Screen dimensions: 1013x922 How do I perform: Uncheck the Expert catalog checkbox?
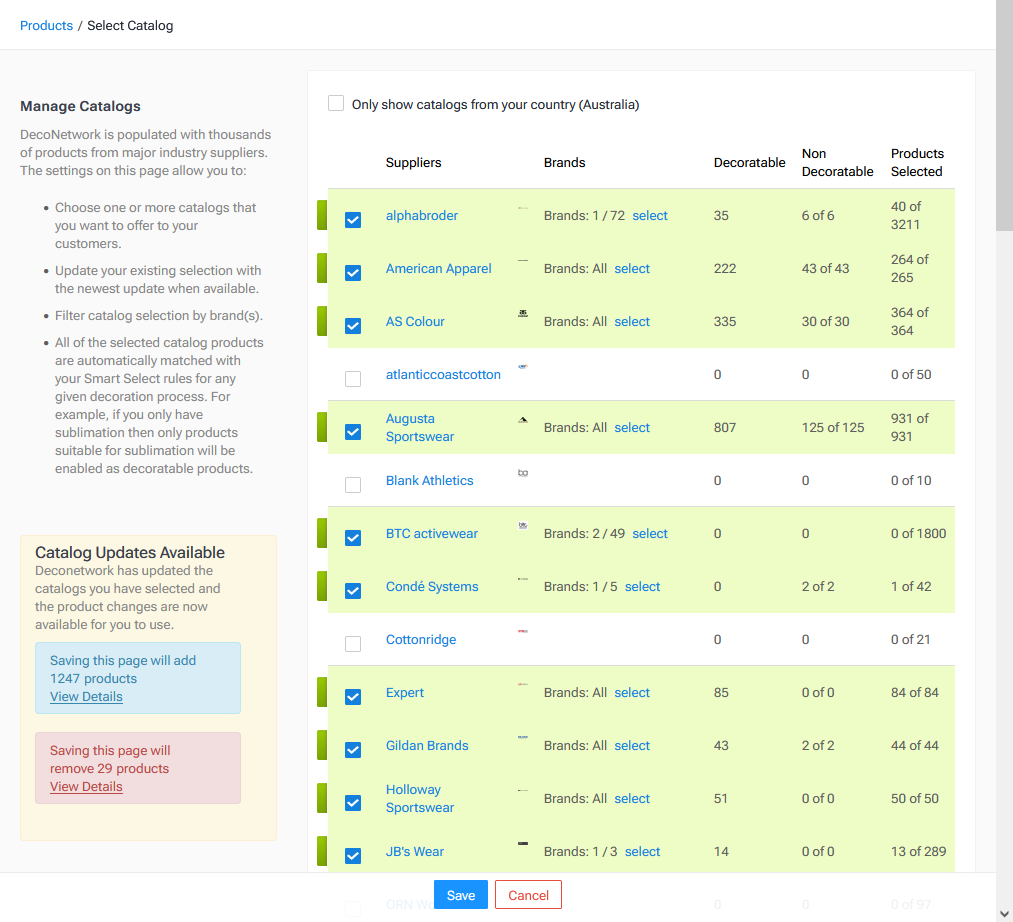353,697
